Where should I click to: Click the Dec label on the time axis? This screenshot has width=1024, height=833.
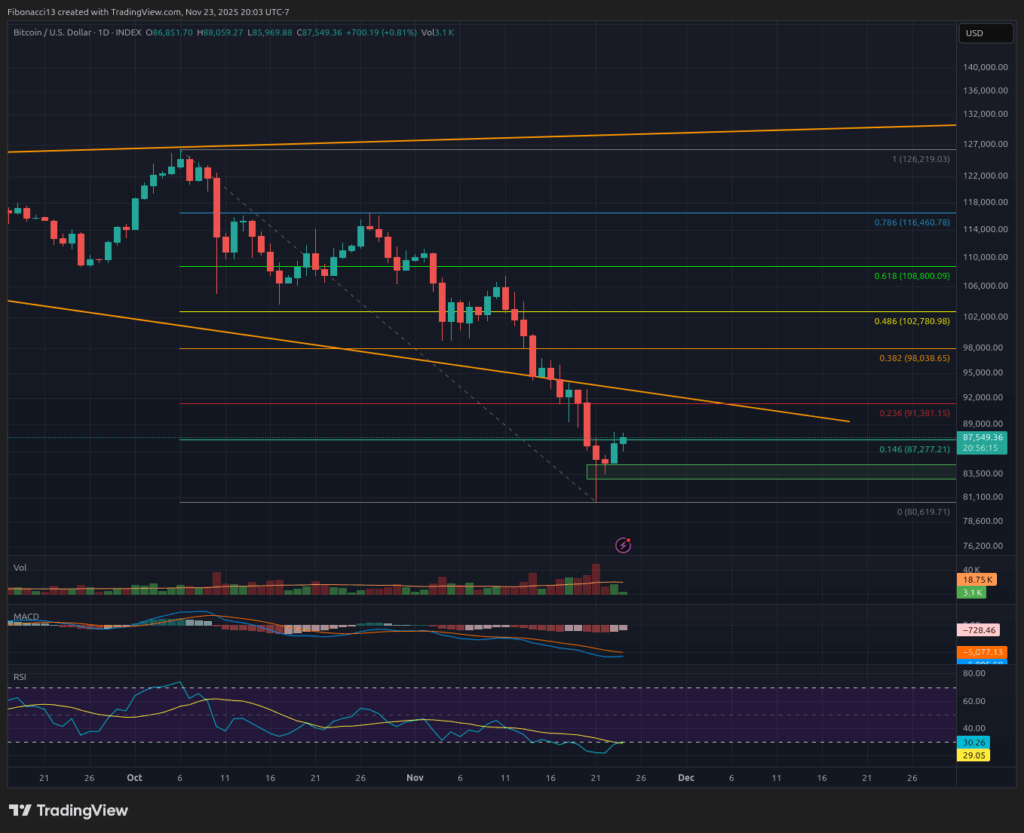[686, 778]
